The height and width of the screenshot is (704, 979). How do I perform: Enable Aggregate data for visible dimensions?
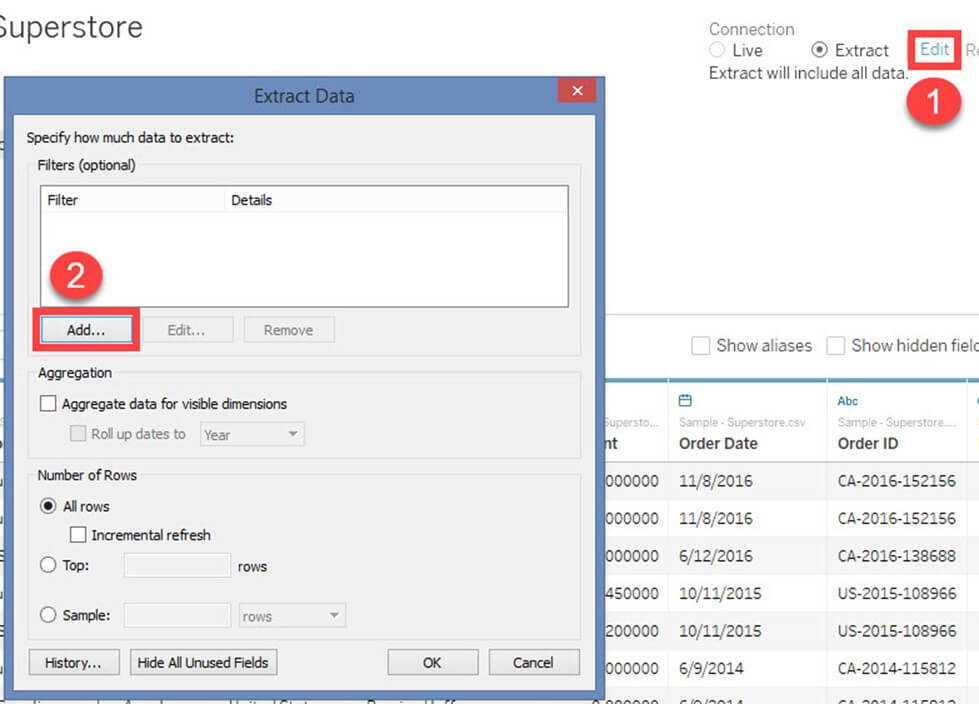click(x=48, y=404)
